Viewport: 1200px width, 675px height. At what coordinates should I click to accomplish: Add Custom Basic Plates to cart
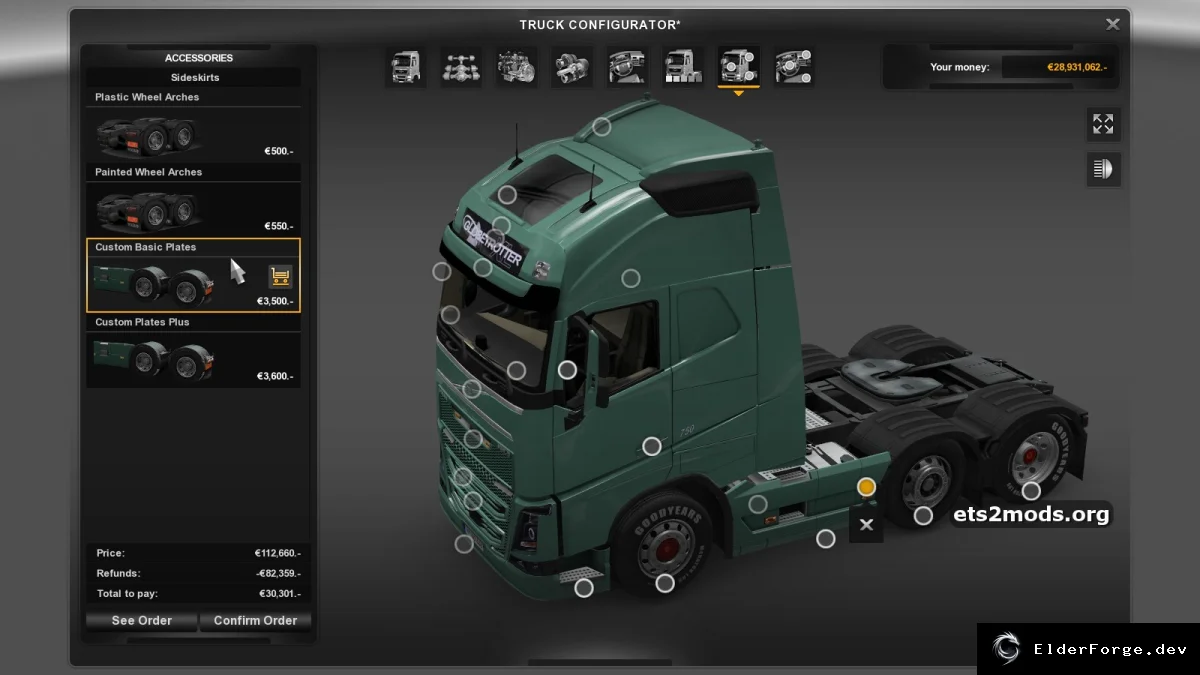280,277
